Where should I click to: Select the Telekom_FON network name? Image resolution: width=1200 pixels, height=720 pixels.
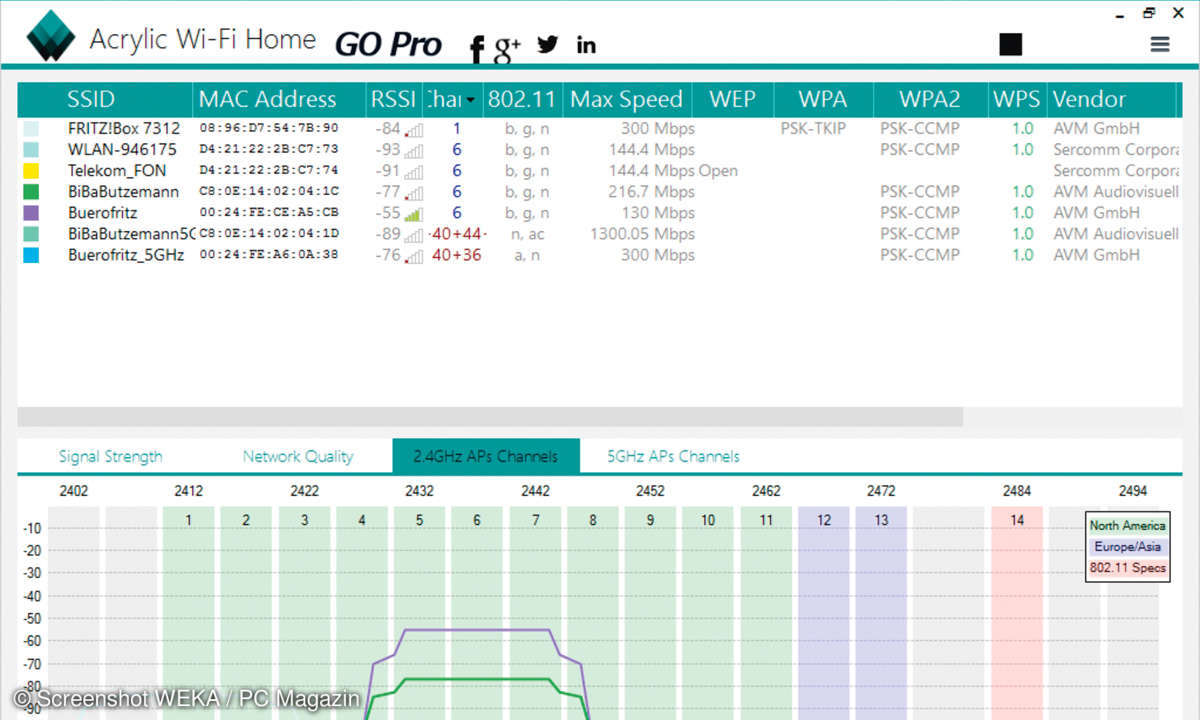(x=117, y=171)
